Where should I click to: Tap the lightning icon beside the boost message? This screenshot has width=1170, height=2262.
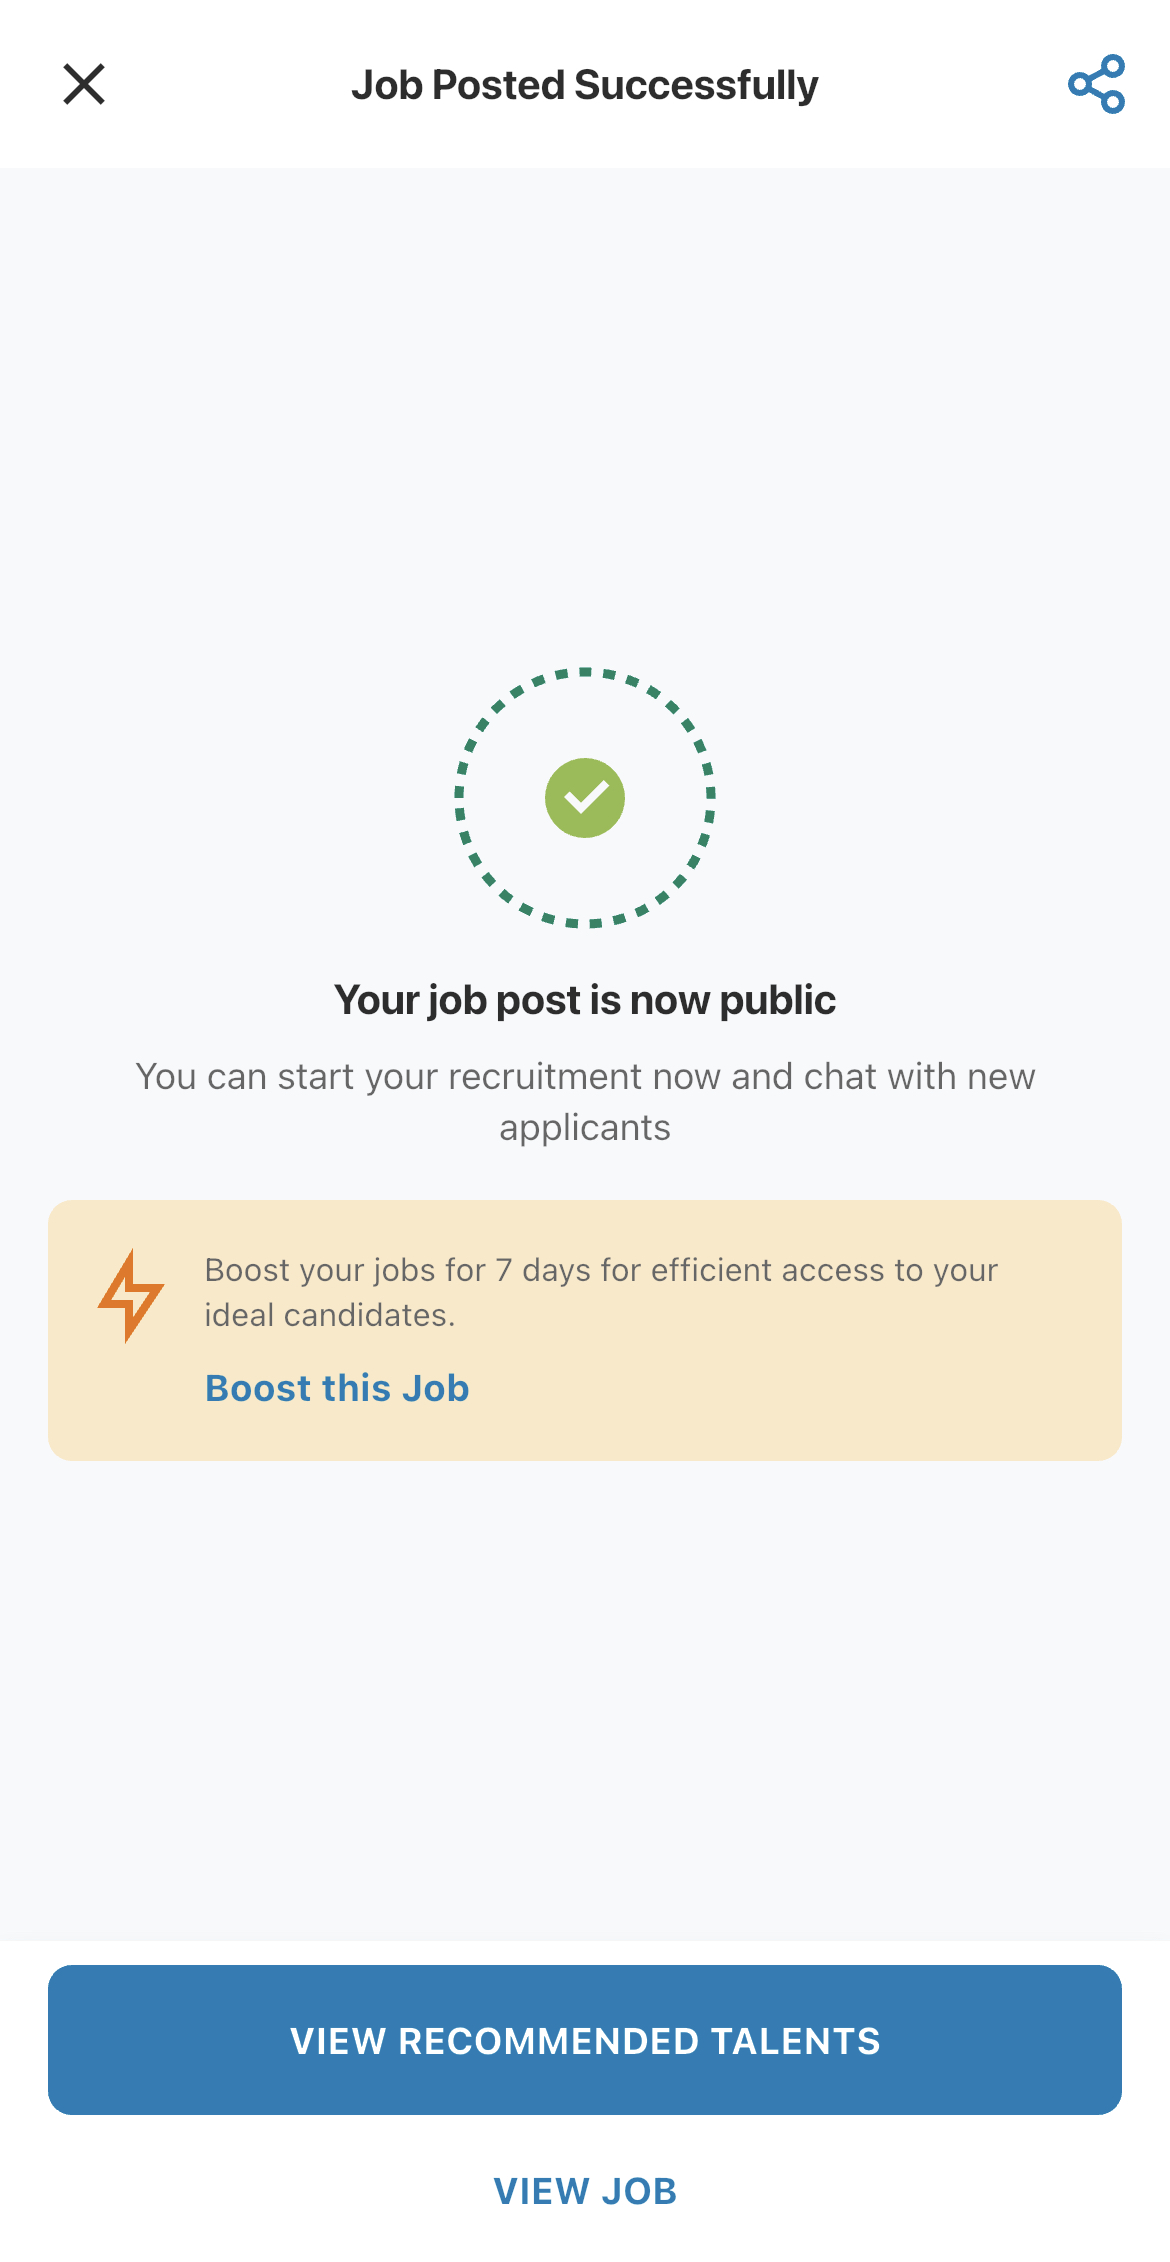pyautogui.click(x=130, y=1295)
